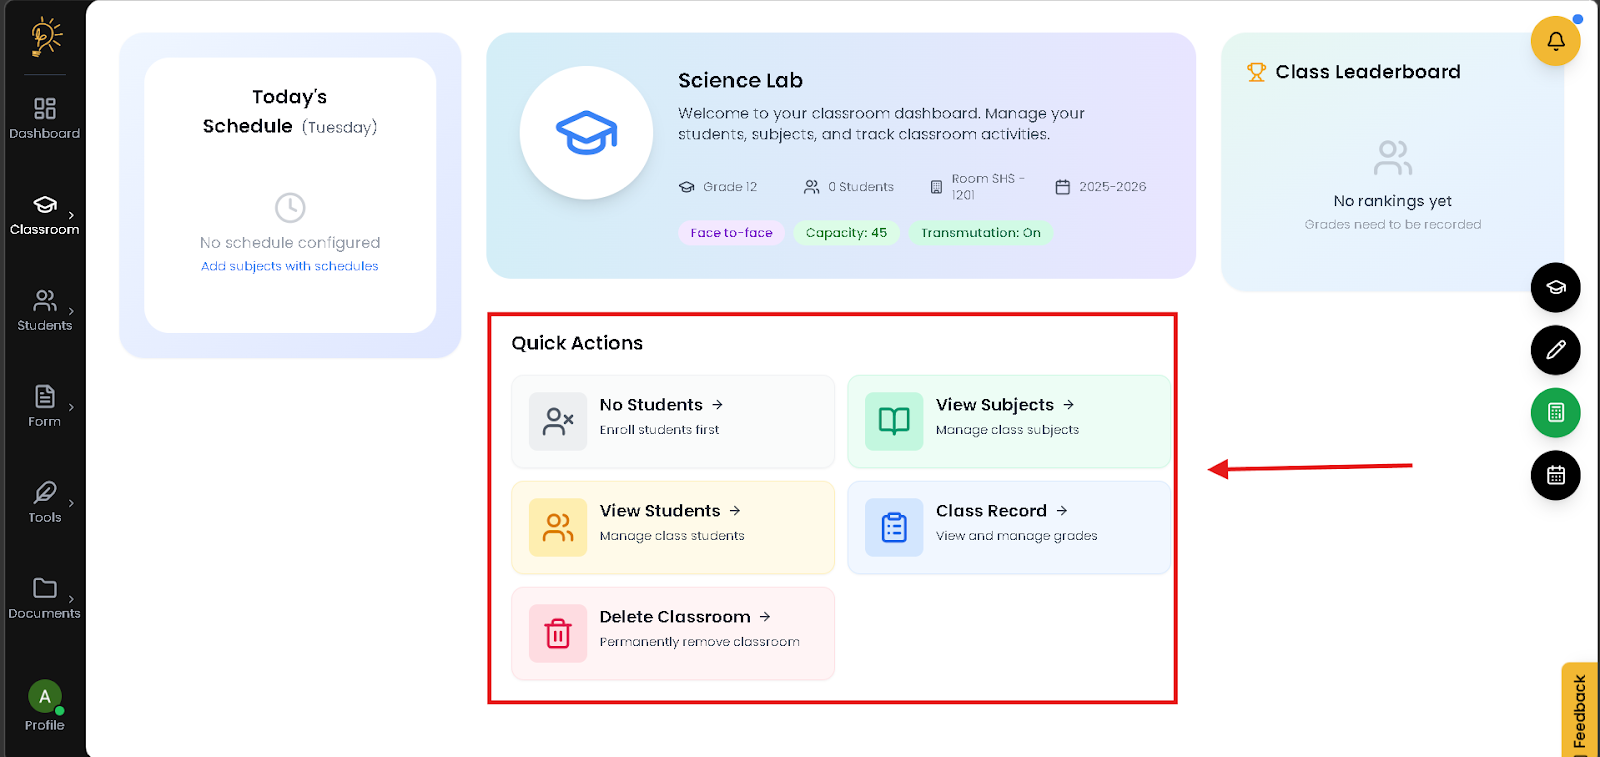Open the Dashboard menu item
This screenshot has height=757, width=1600.
[x=45, y=118]
